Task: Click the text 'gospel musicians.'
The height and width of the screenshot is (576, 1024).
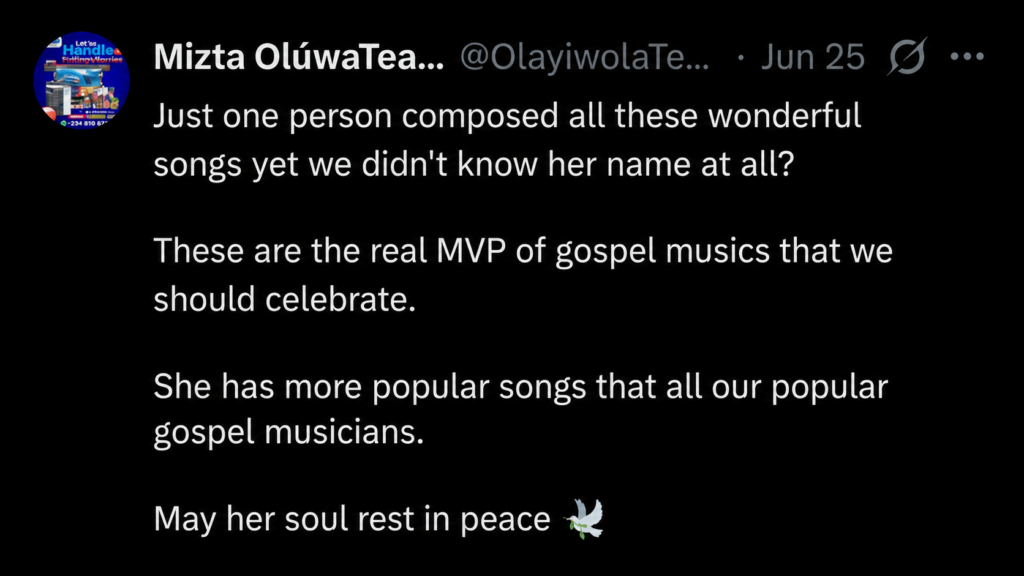Action: tap(289, 433)
